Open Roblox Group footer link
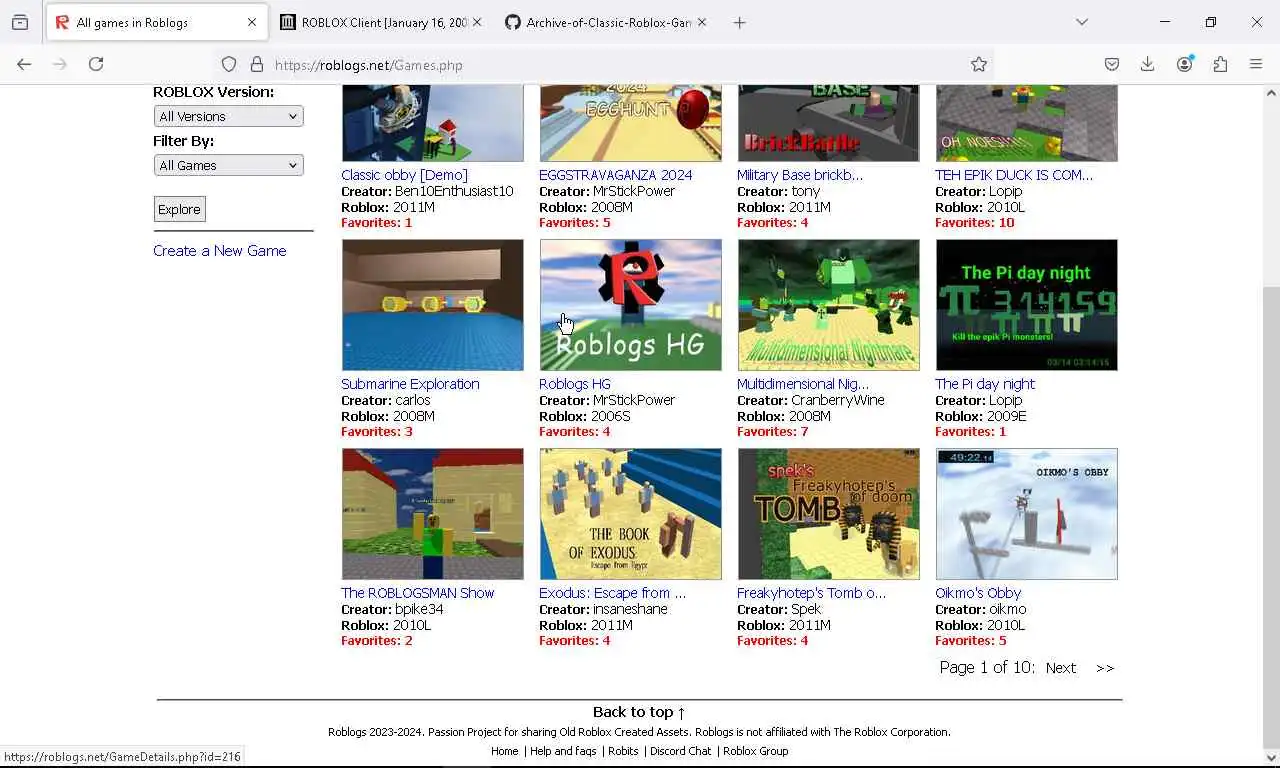Viewport: 1280px width, 768px height. tap(755, 751)
